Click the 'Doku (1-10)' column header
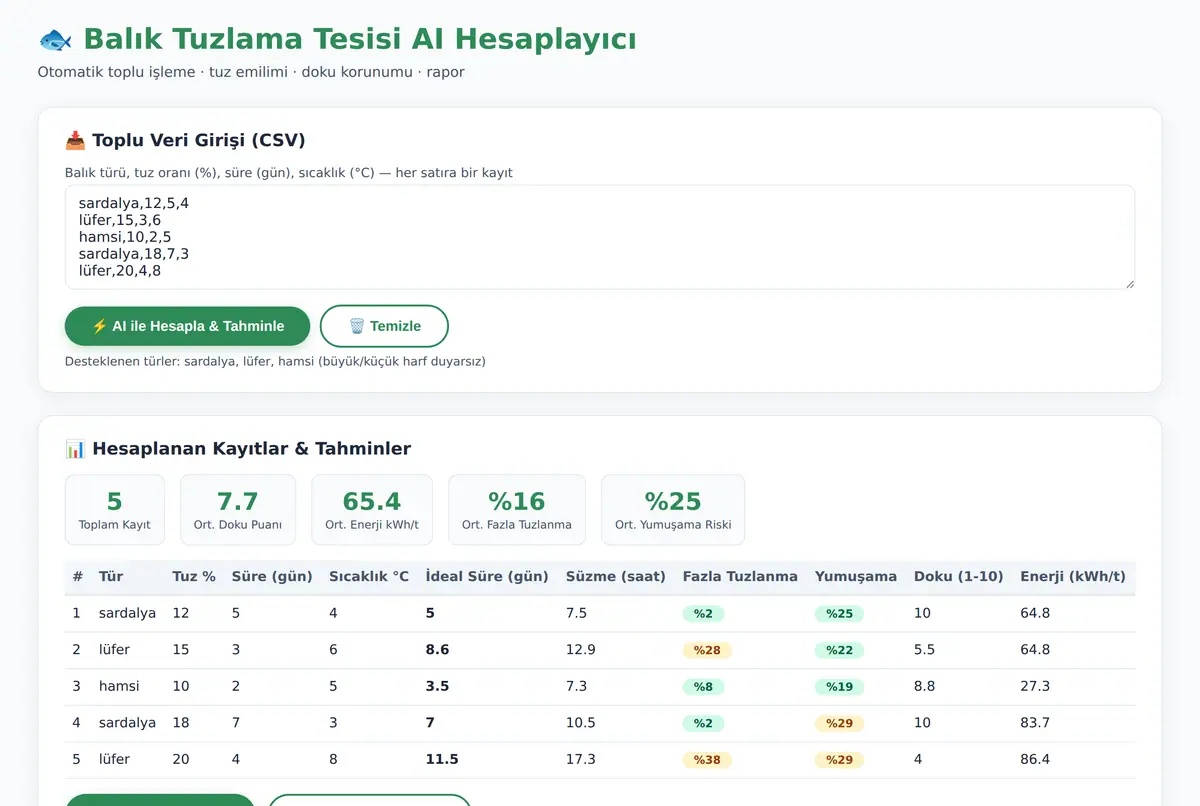Screen dimensions: 1200x806 tap(959, 576)
